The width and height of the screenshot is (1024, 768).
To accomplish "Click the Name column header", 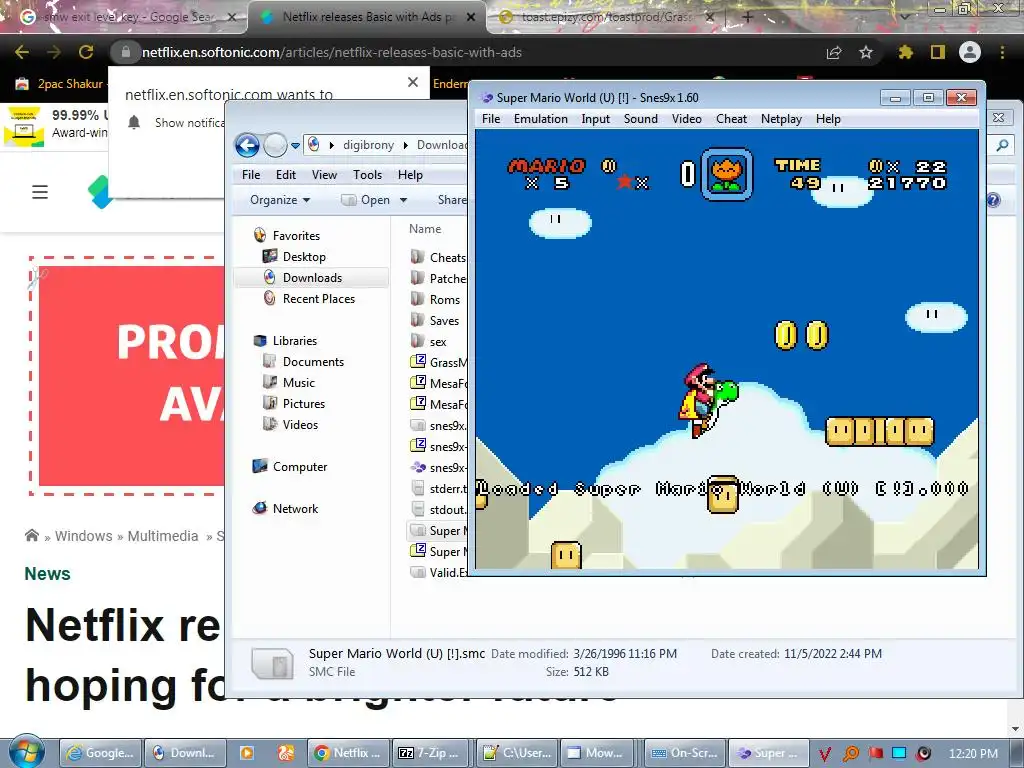I will (x=425, y=229).
